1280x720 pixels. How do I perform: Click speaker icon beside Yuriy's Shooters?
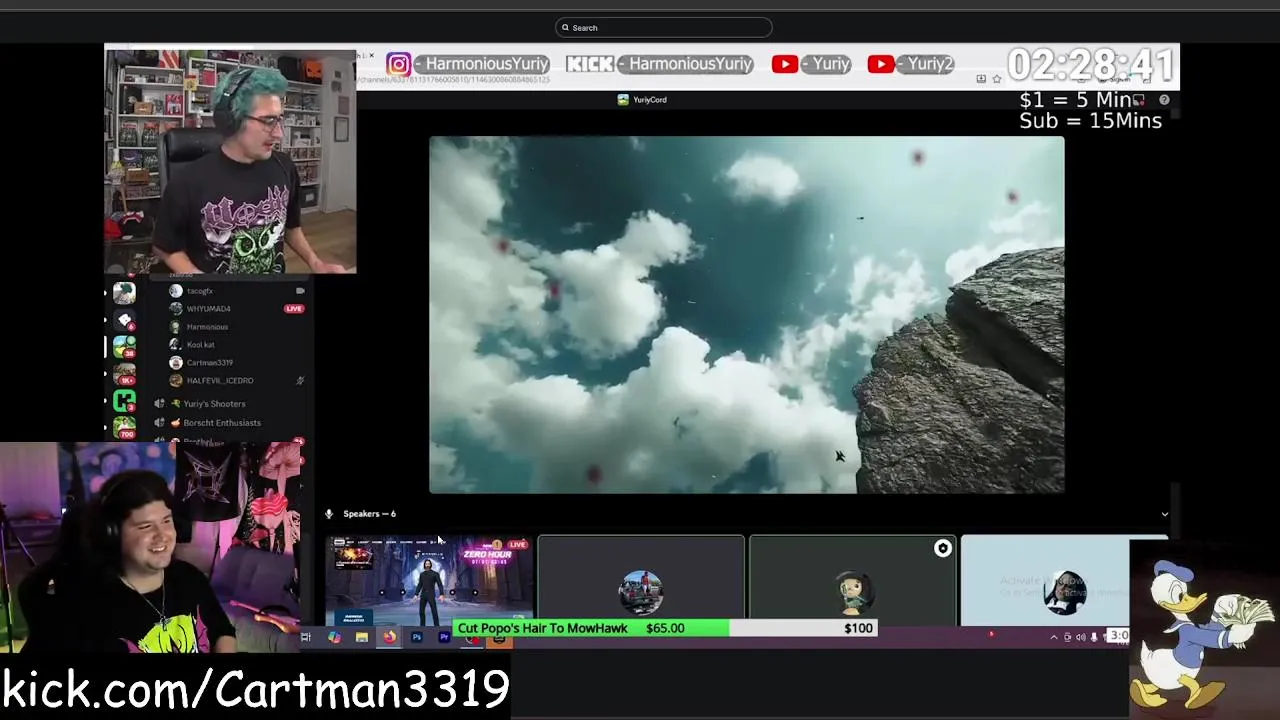point(159,404)
